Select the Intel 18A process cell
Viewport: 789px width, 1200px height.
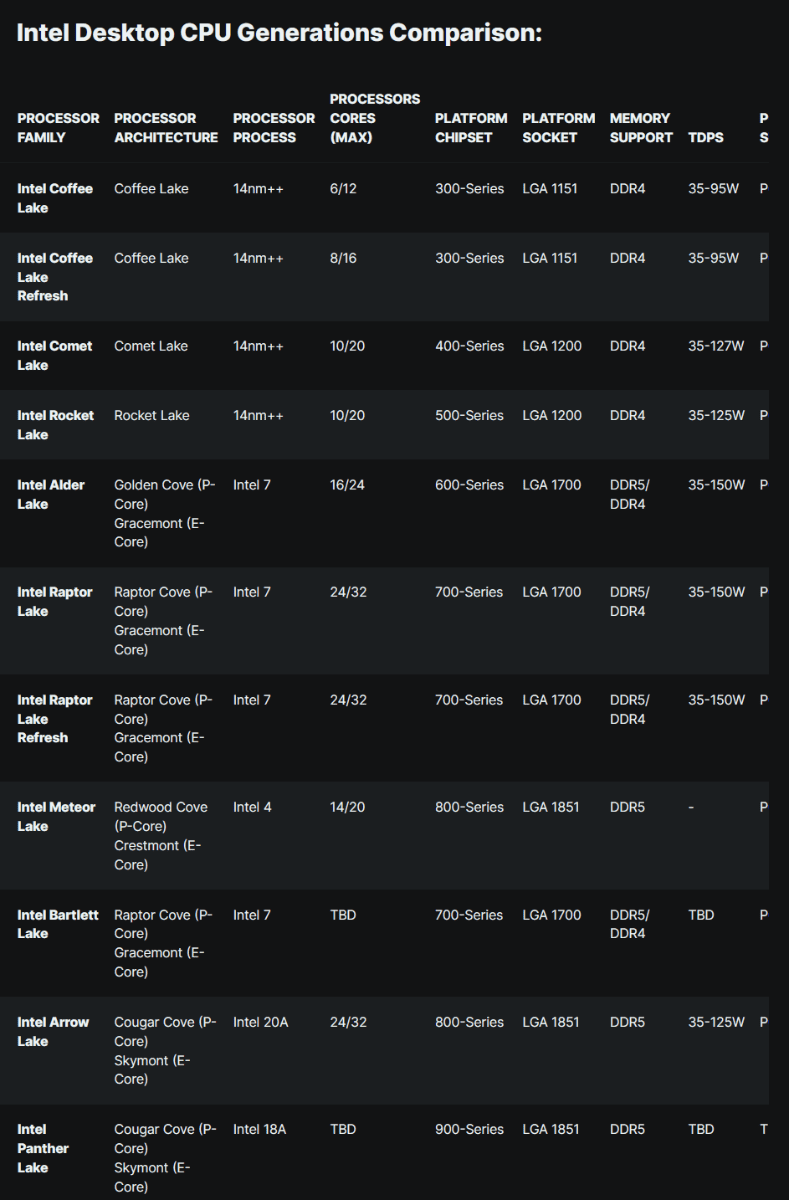(259, 1129)
